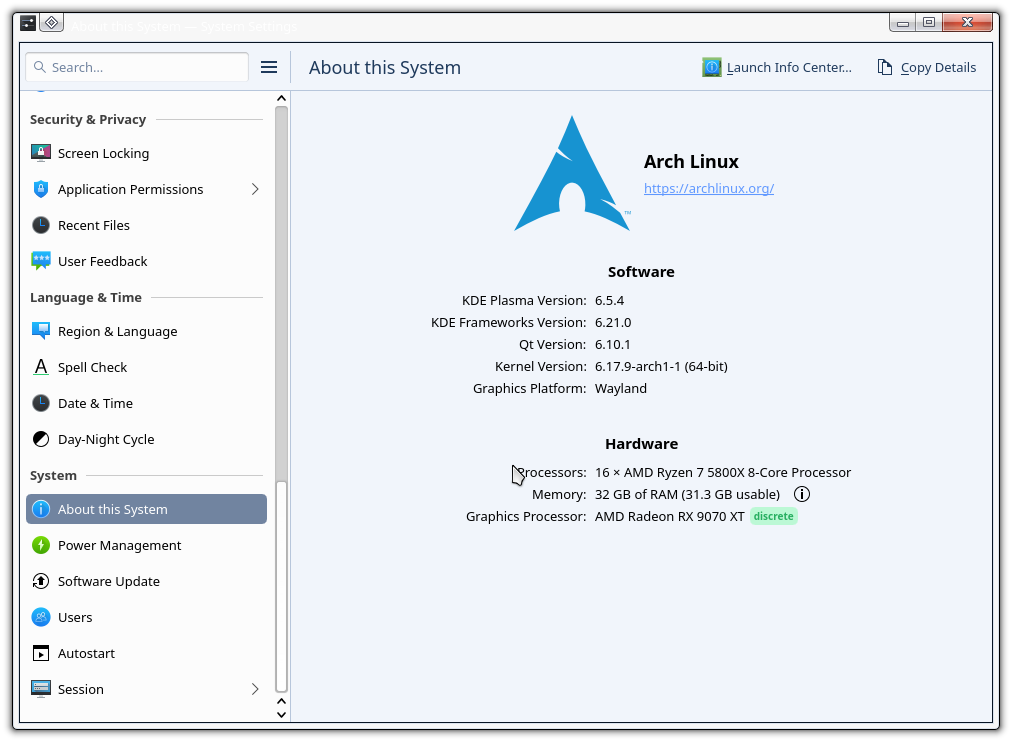Click the discrete GPU badge
1012x742 pixels.
pyautogui.click(x=774, y=516)
